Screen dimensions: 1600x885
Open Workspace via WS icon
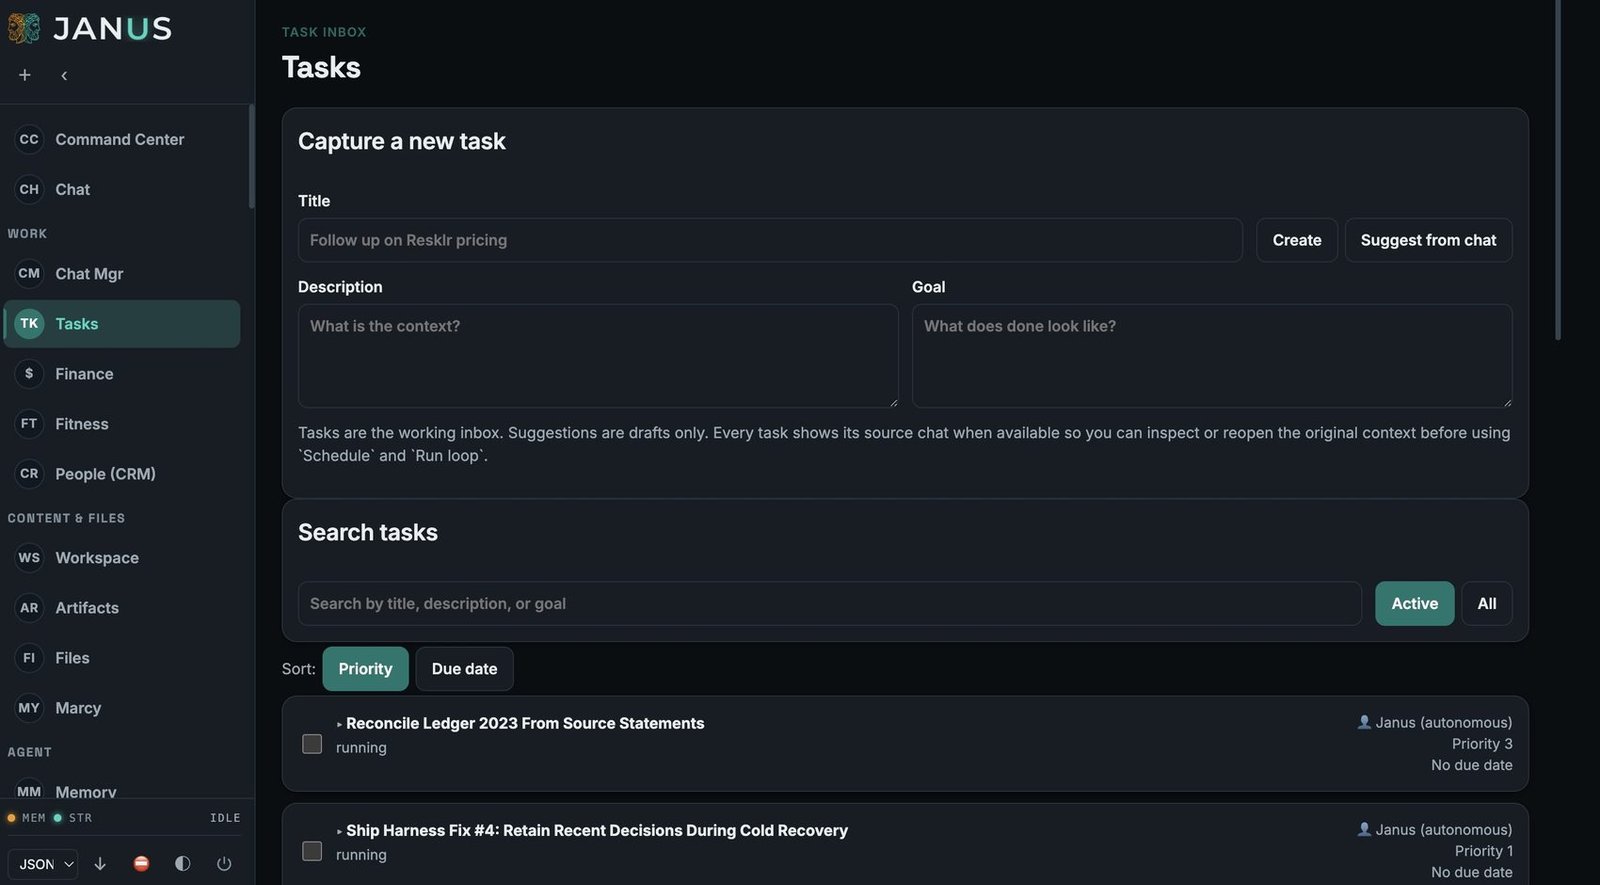tap(29, 557)
